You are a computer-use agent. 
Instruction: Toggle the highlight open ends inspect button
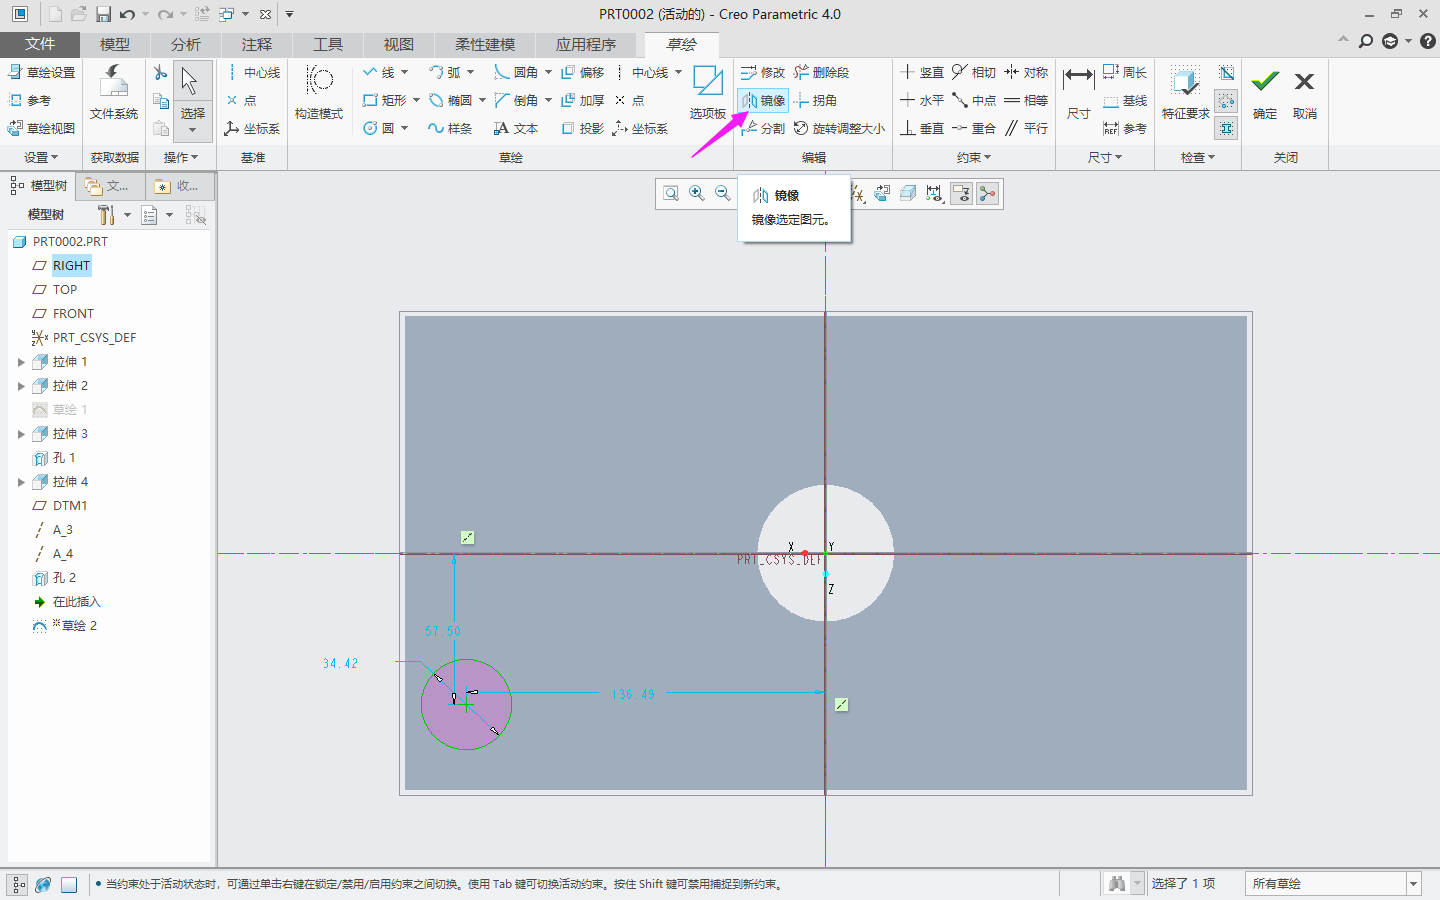coord(1227,100)
